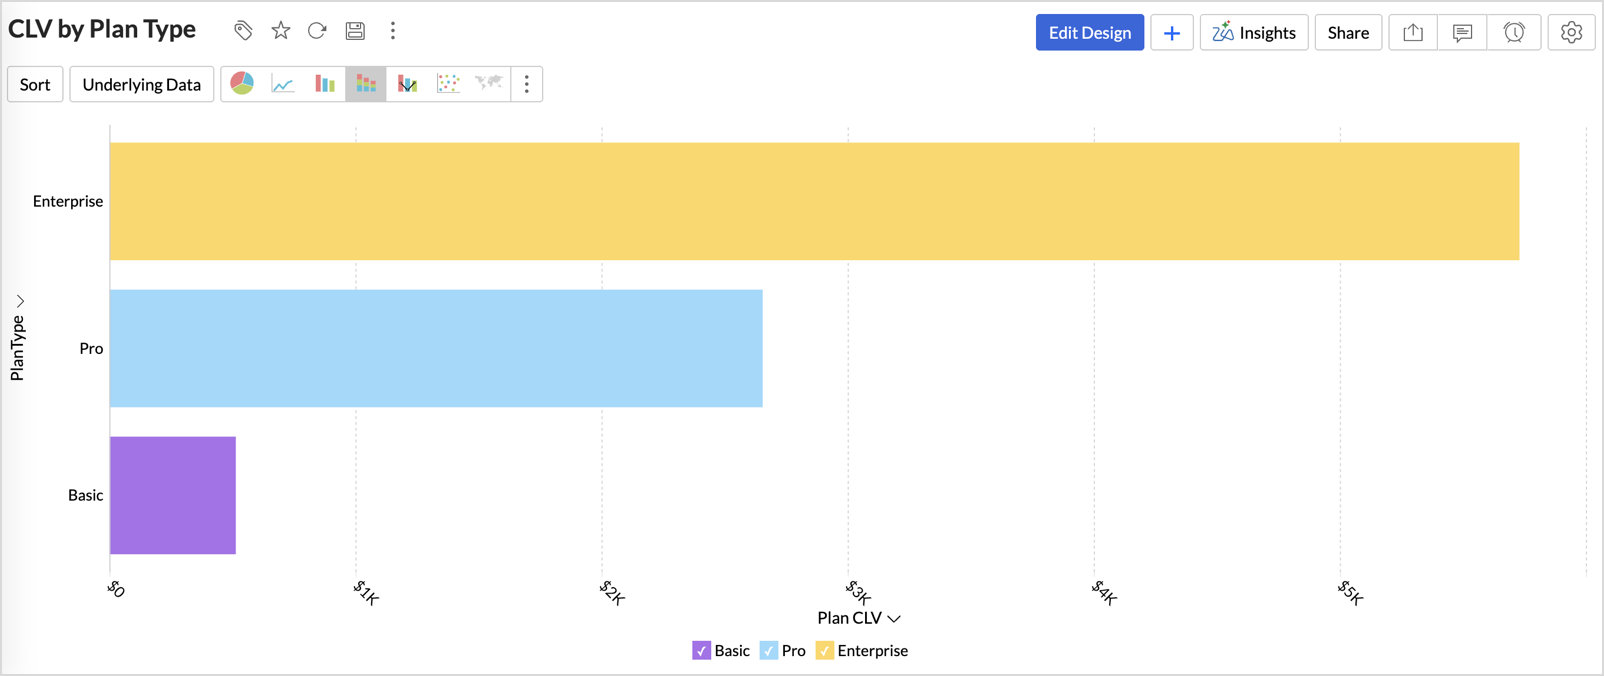This screenshot has width=1604, height=676.
Task: Open the Sort menu
Action: click(x=35, y=84)
